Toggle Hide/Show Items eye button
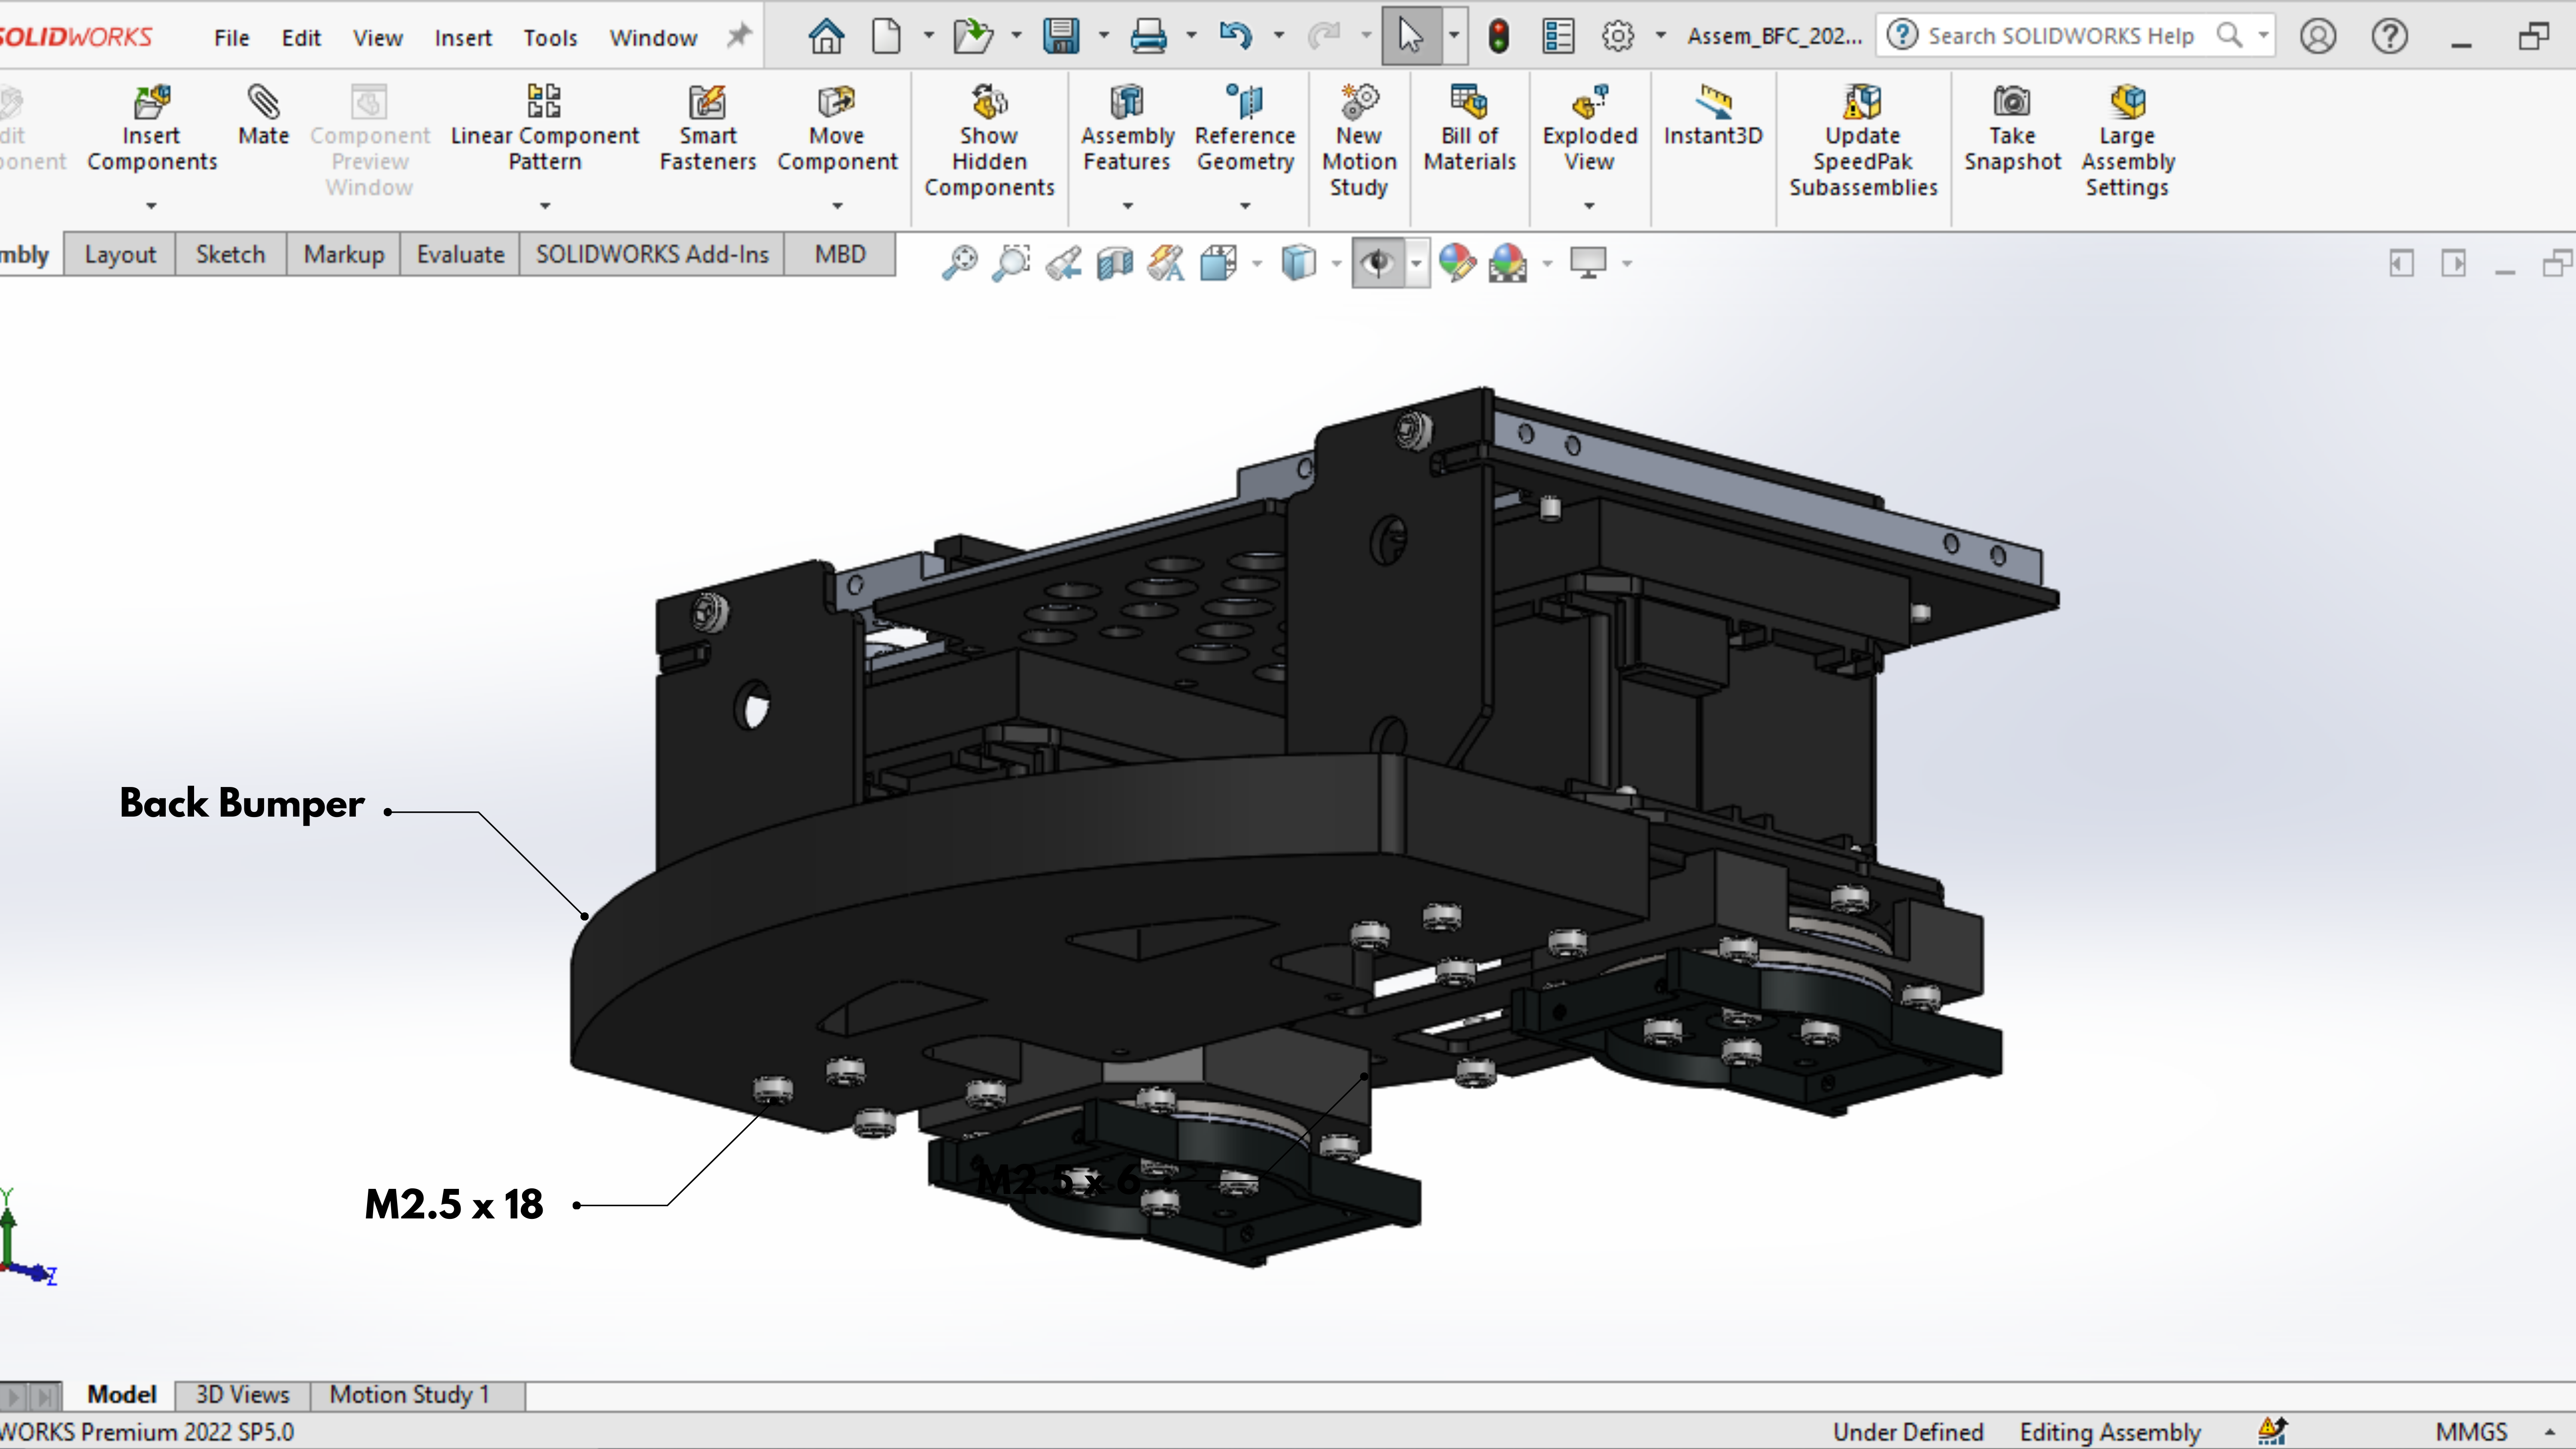2576x1449 pixels. point(1378,263)
